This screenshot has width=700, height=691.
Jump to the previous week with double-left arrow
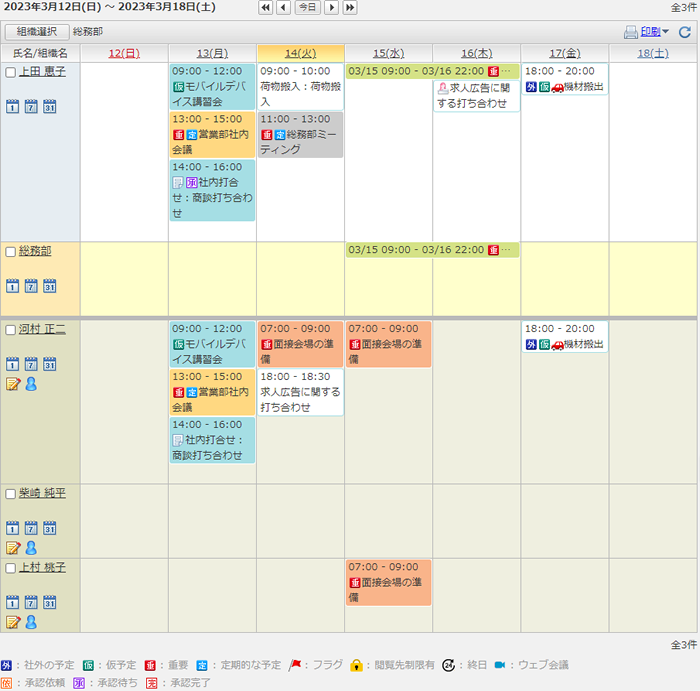(x=265, y=7)
